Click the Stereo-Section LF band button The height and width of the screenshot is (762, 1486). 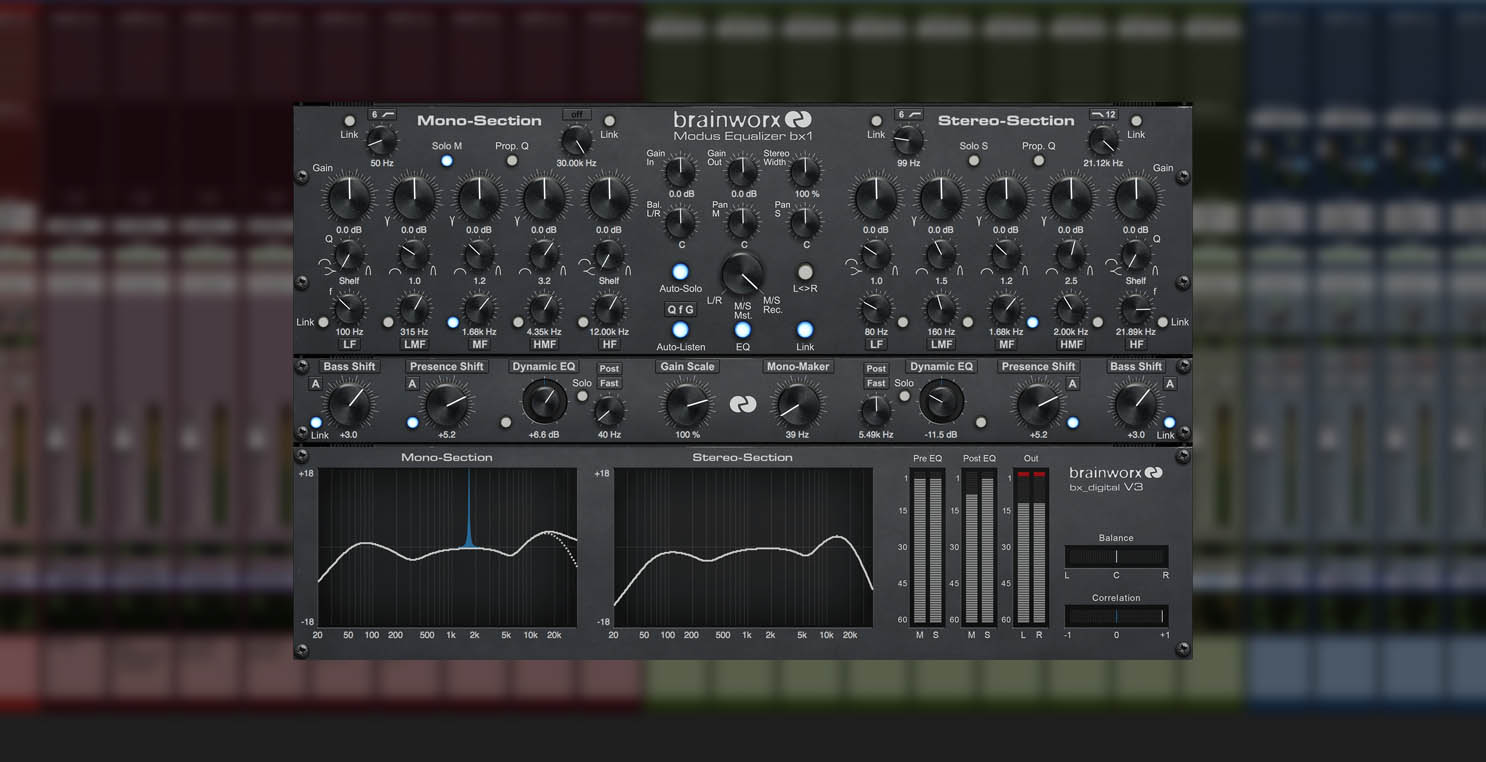[876, 344]
